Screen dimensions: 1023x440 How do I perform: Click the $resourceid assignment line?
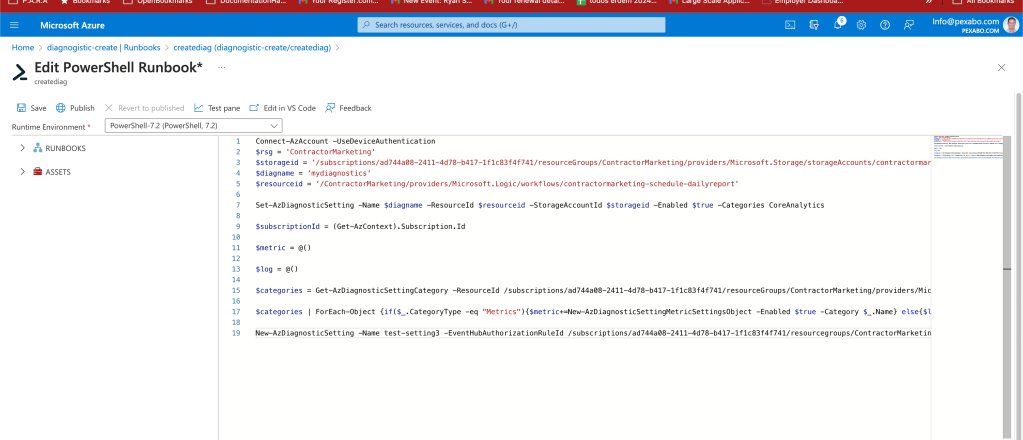click(497, 184)
